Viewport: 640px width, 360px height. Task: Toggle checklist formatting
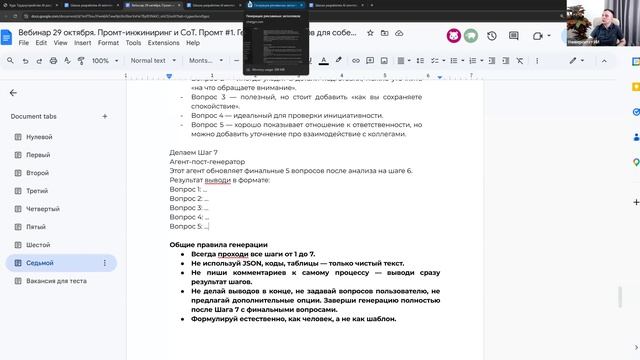click(x=435, y=61)
